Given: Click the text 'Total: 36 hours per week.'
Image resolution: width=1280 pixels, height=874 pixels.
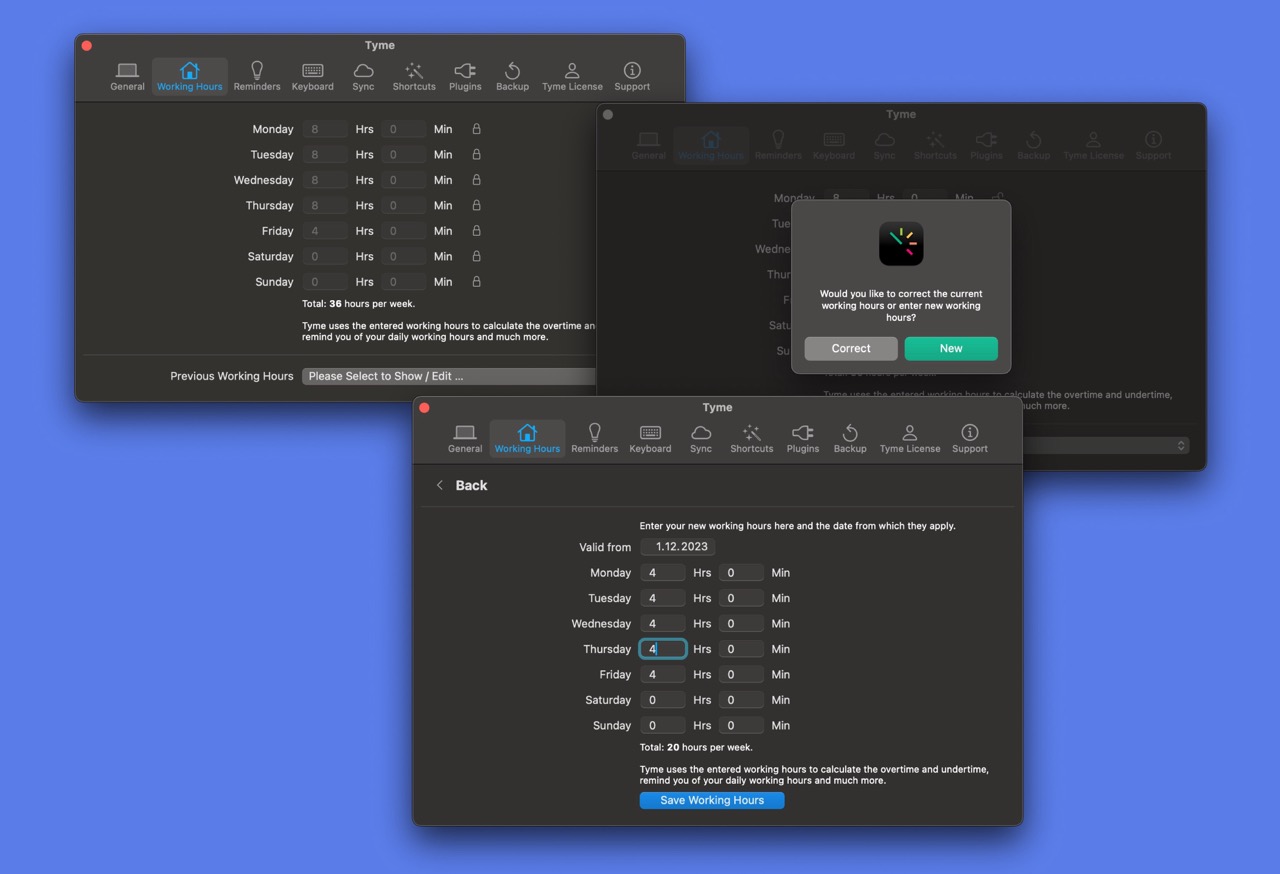Looking at the screenshot, I should pyautogui.click(x=358, y=303).
